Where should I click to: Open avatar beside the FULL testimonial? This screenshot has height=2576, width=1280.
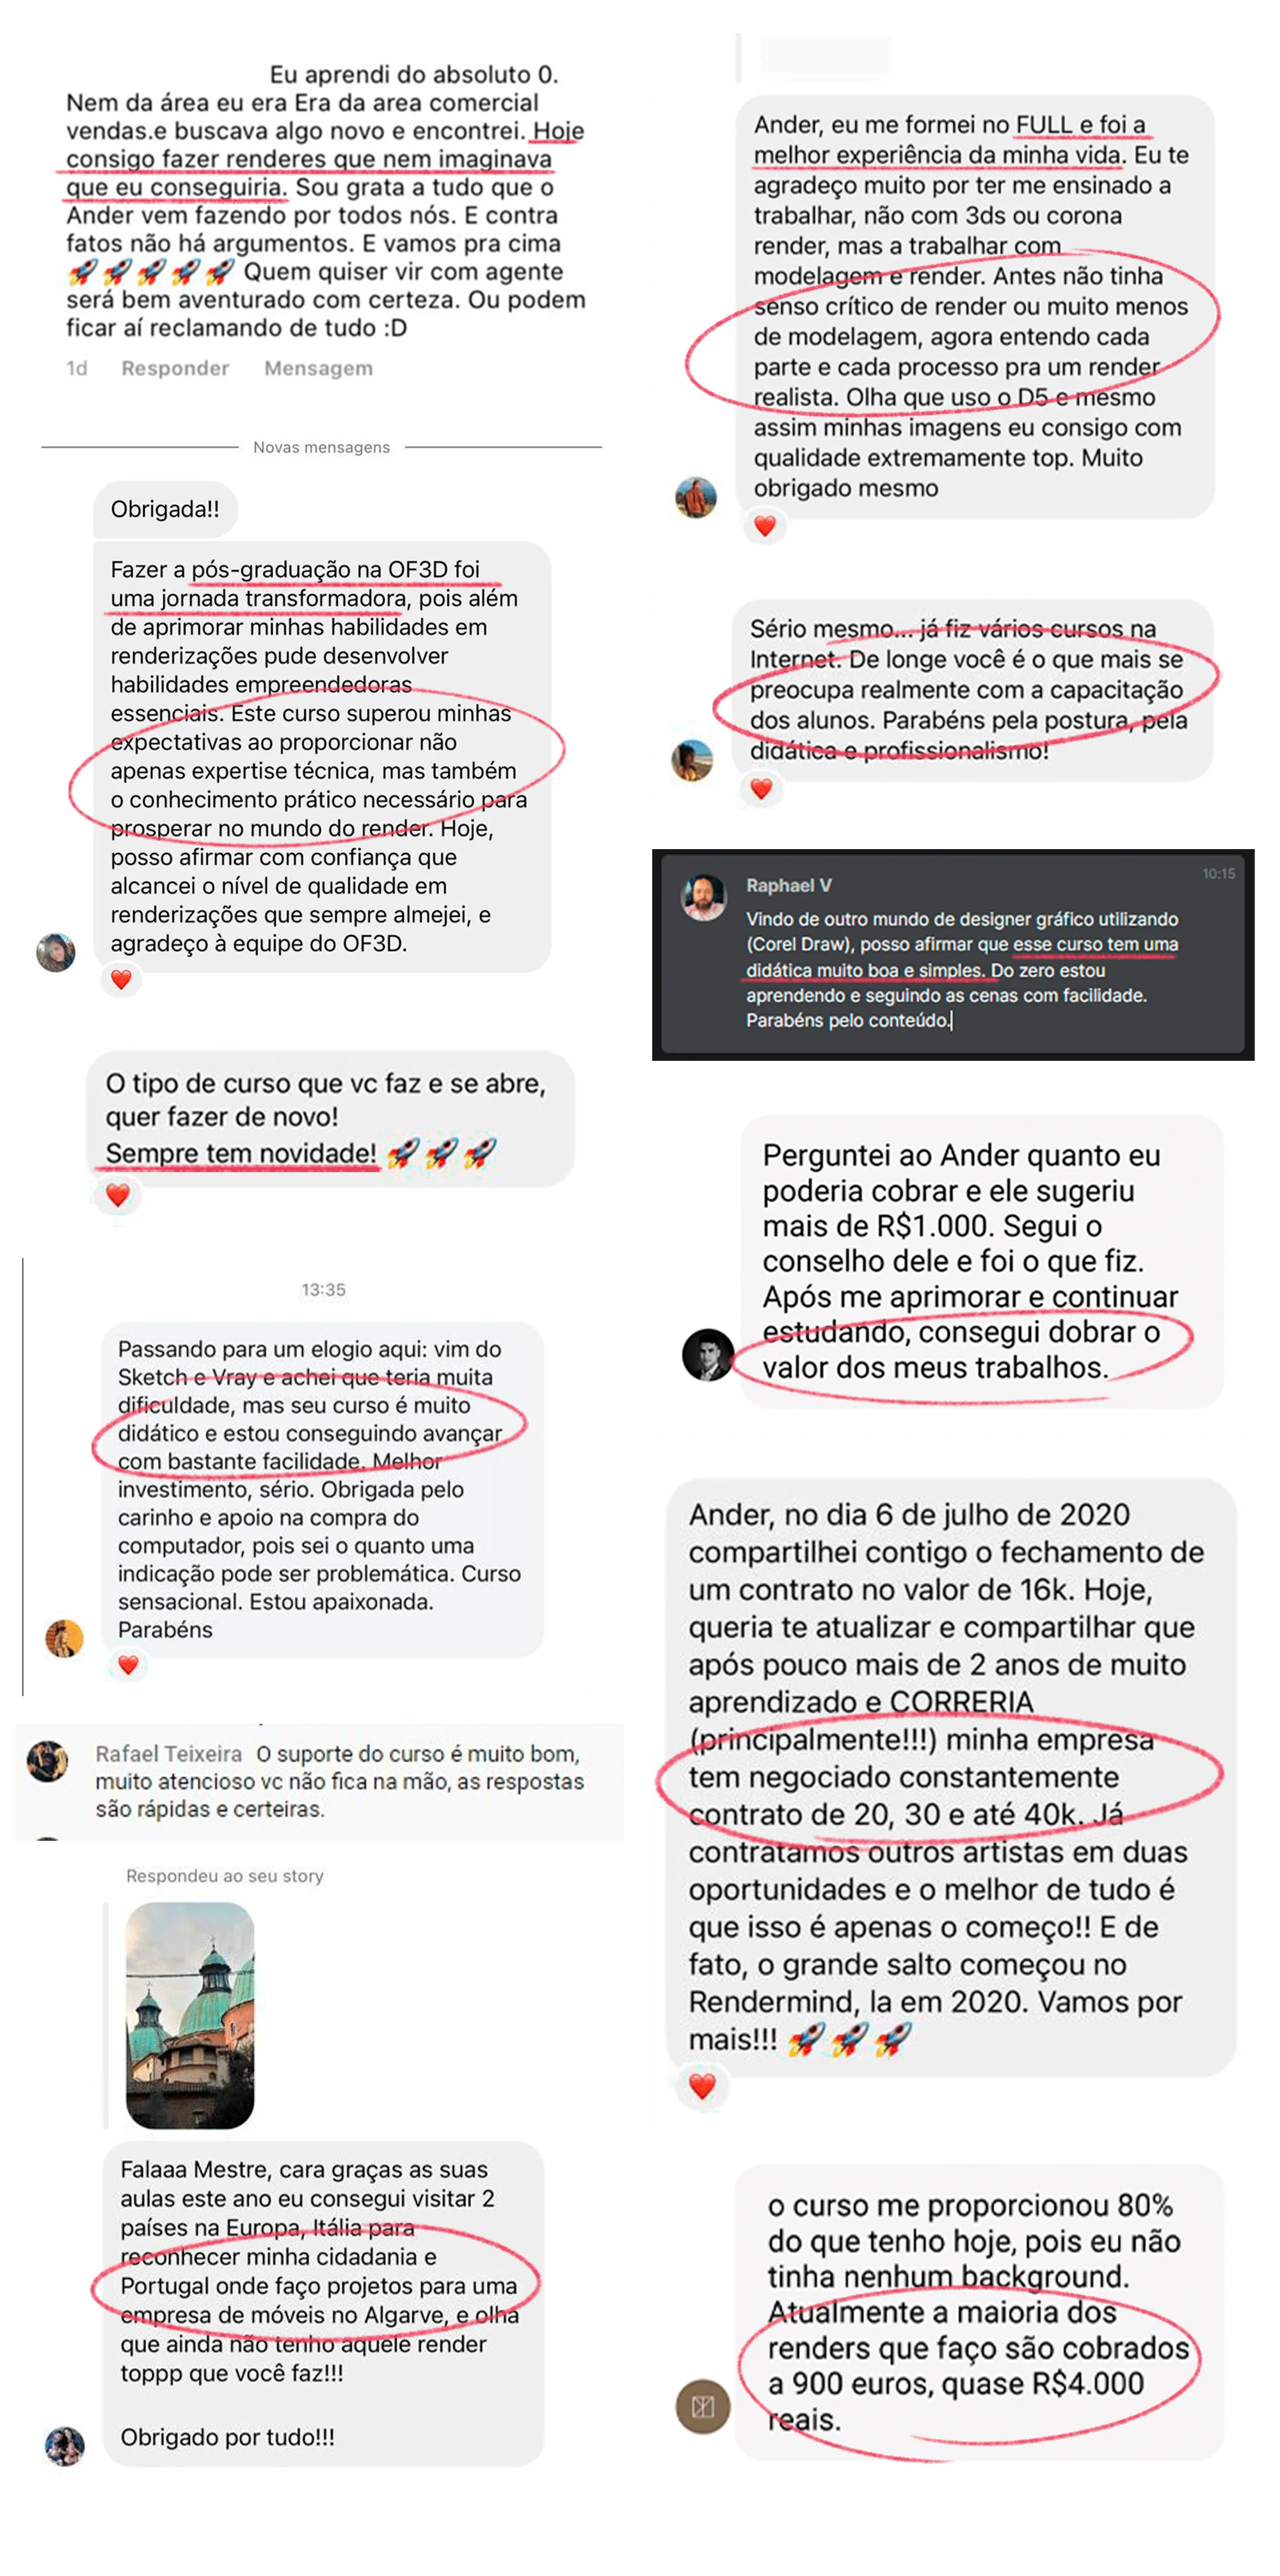(x=696, y=497)
